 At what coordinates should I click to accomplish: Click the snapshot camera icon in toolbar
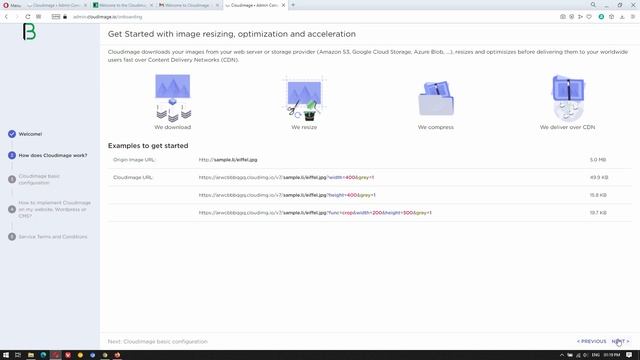[562, 17]
